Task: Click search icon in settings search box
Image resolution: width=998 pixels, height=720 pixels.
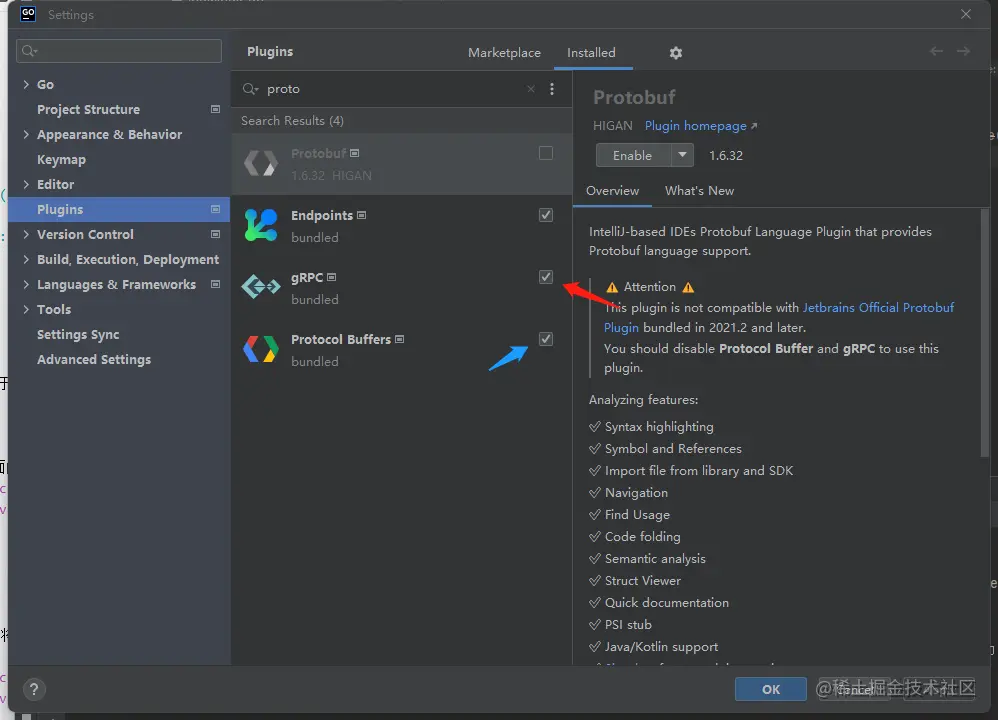Action: (29, 51)
